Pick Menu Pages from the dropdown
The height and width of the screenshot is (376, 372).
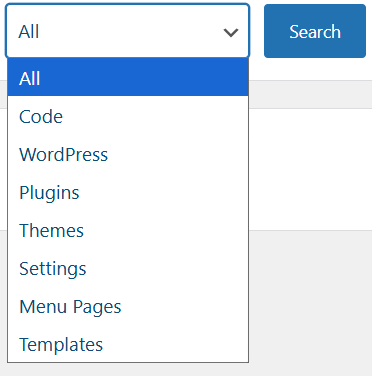(x=128, y=307)
